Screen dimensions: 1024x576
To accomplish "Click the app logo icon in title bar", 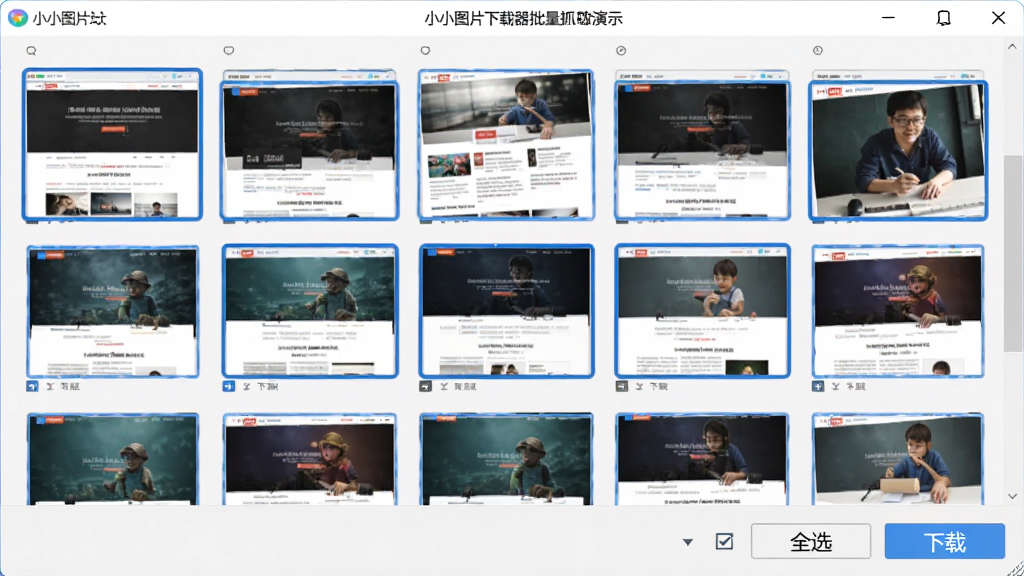I will point(18,18).
